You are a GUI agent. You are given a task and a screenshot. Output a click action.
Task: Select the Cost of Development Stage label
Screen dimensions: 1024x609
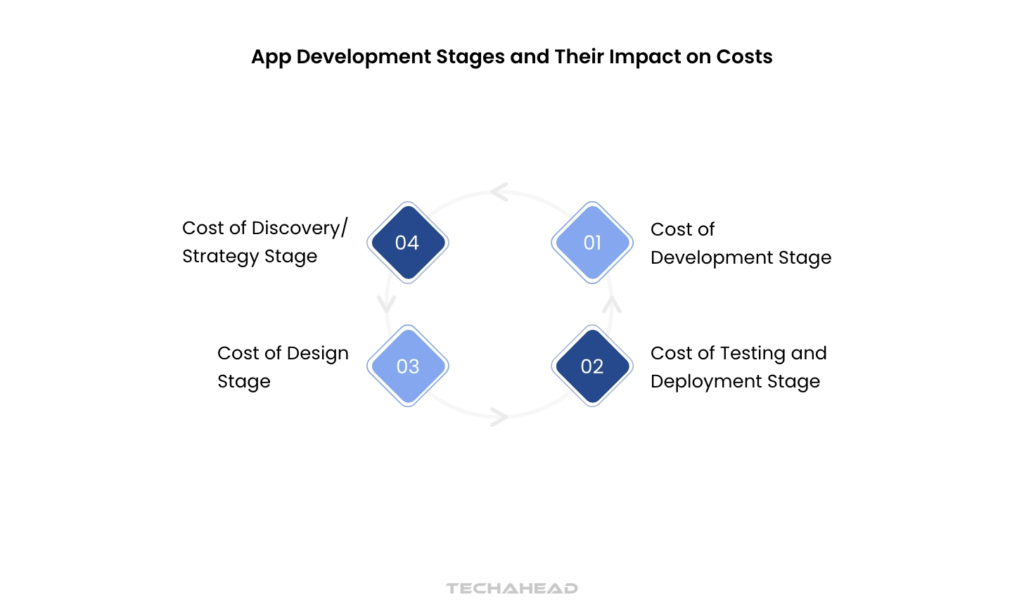point(740,243)
